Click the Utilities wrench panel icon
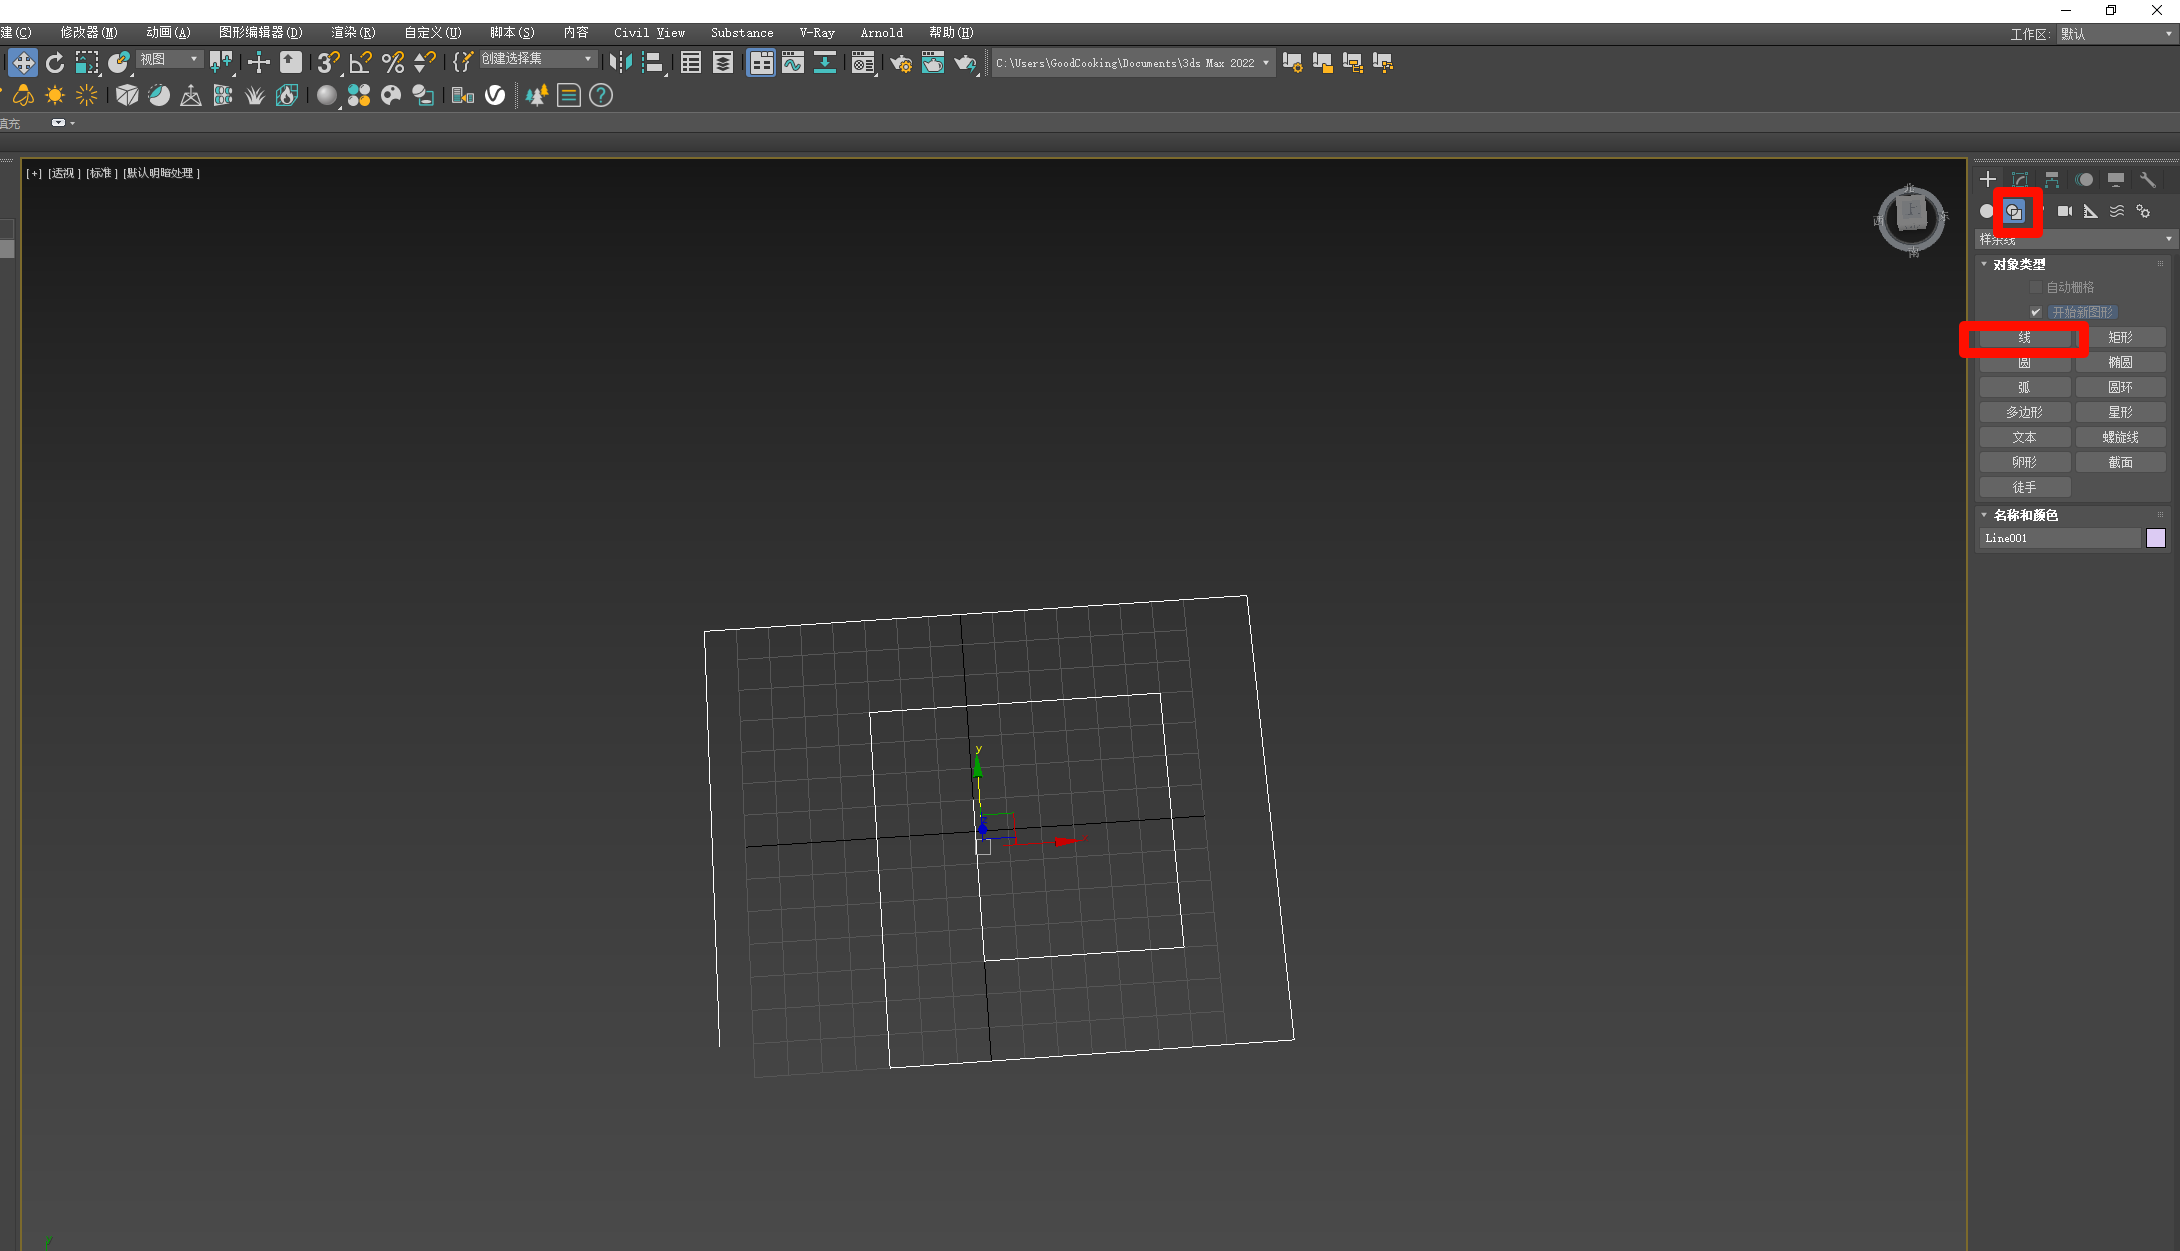Screen dimensions: 2180x1251 tap(2147, 180)
